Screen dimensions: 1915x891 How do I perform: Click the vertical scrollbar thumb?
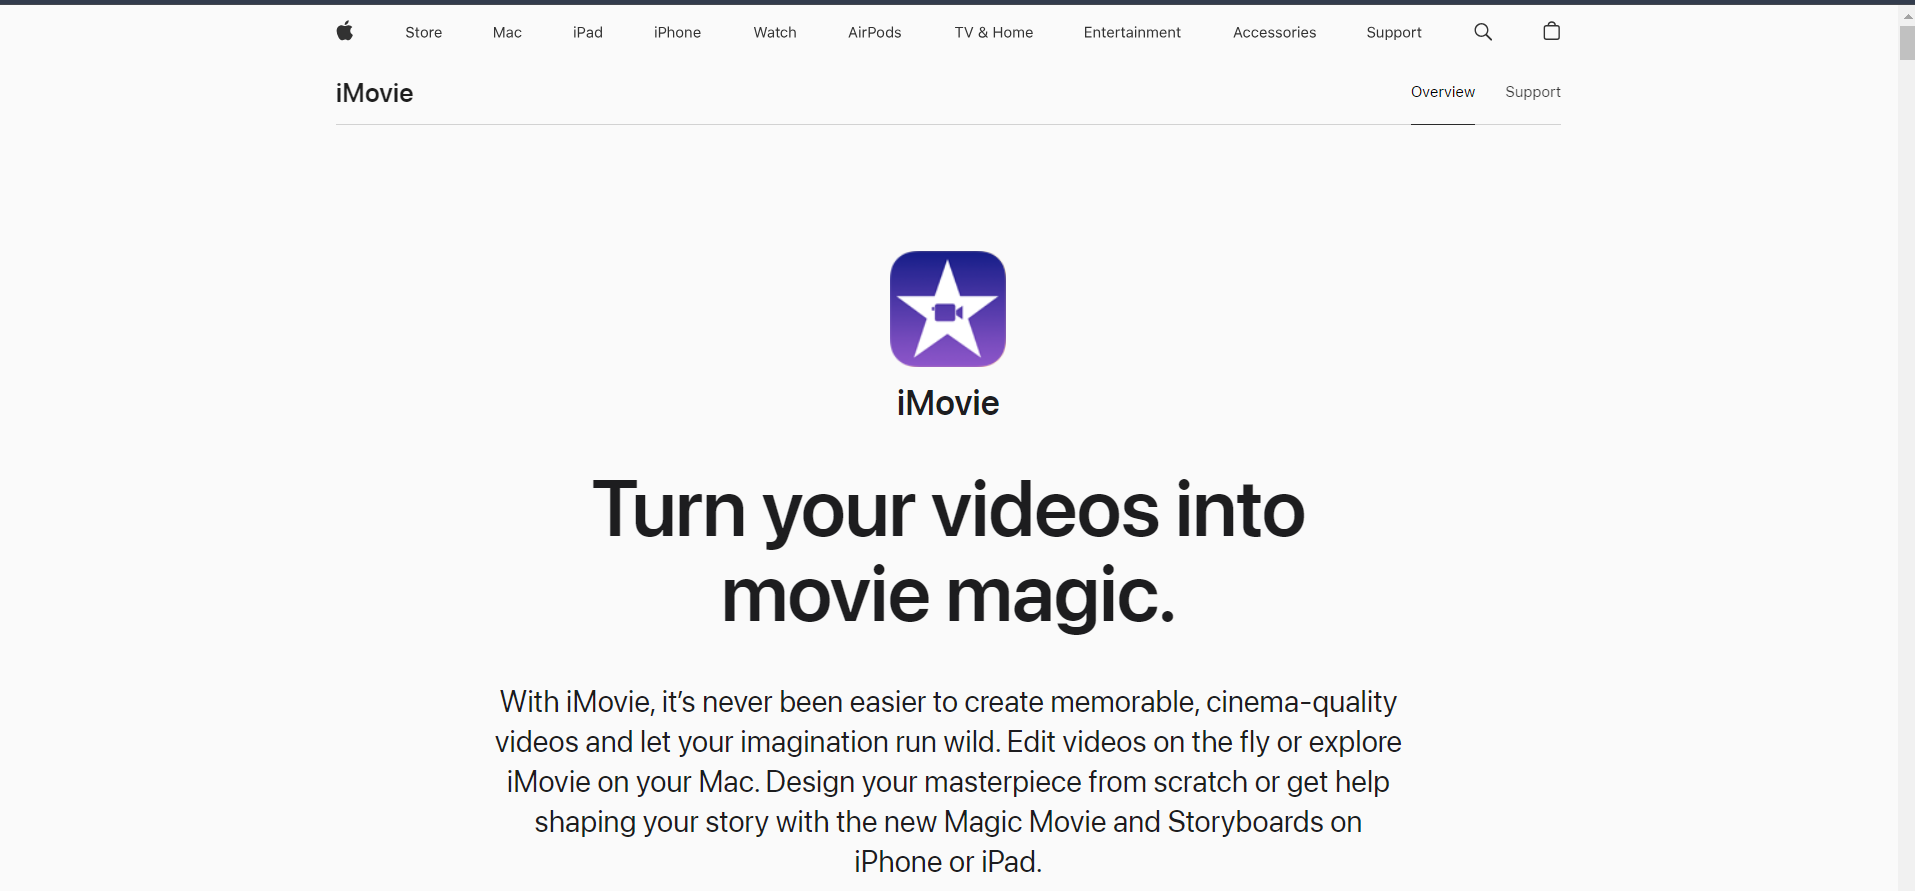[x=1907, y=43]
